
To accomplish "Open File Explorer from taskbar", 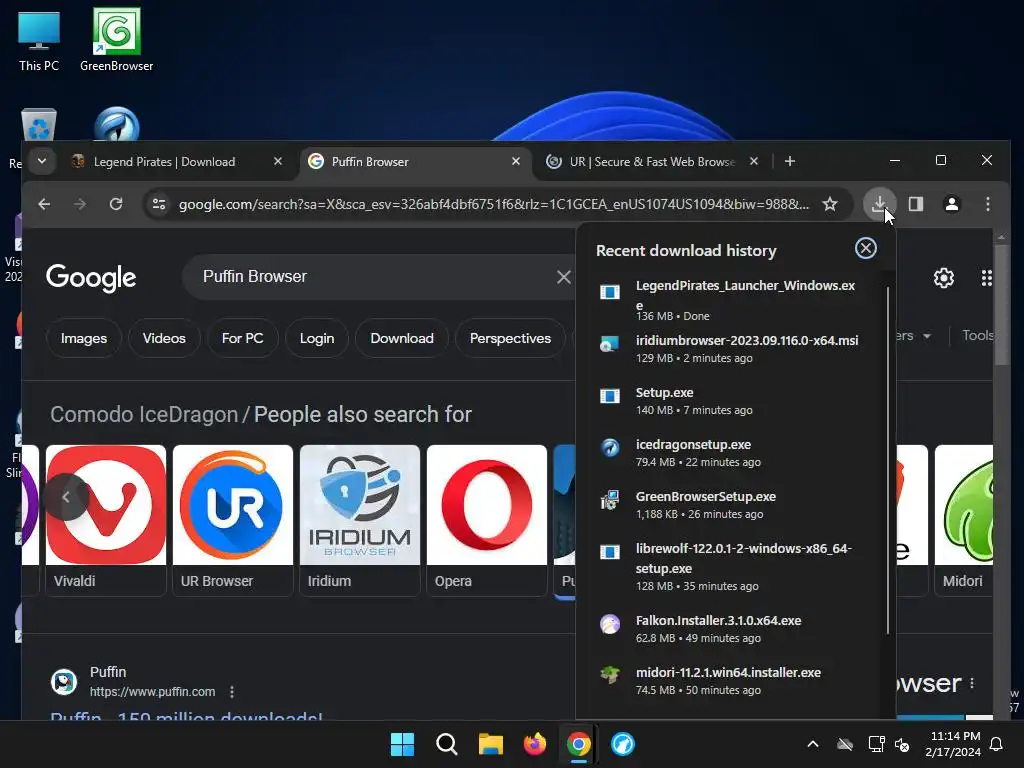I will 490,744.
